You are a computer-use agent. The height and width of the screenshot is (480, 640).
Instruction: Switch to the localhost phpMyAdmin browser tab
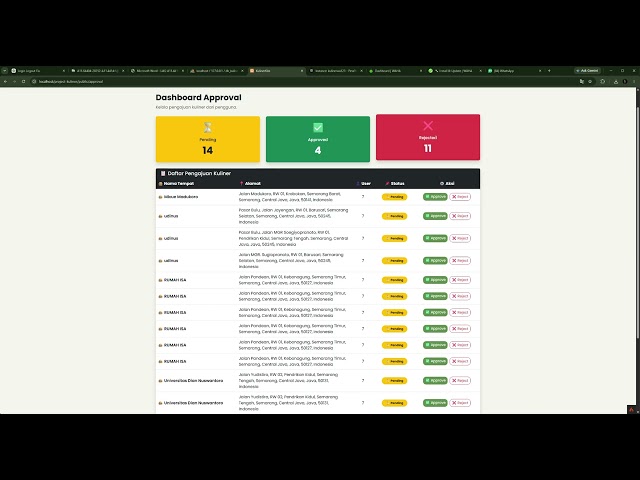(217, 71)
